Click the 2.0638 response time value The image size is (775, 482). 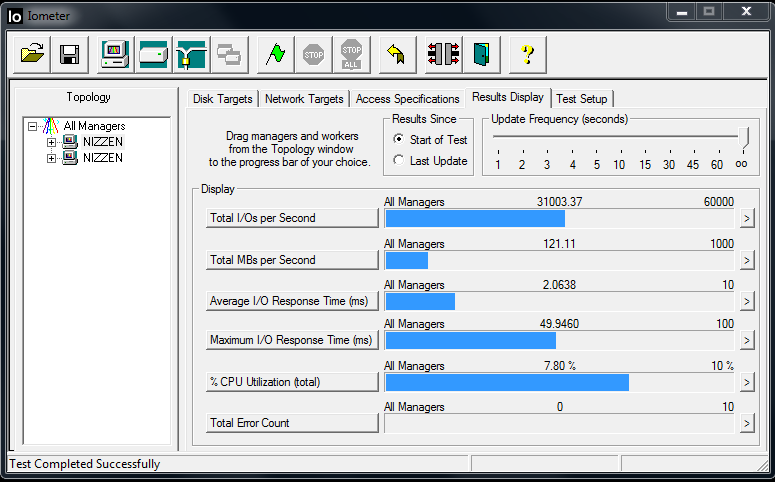point(559,285)
